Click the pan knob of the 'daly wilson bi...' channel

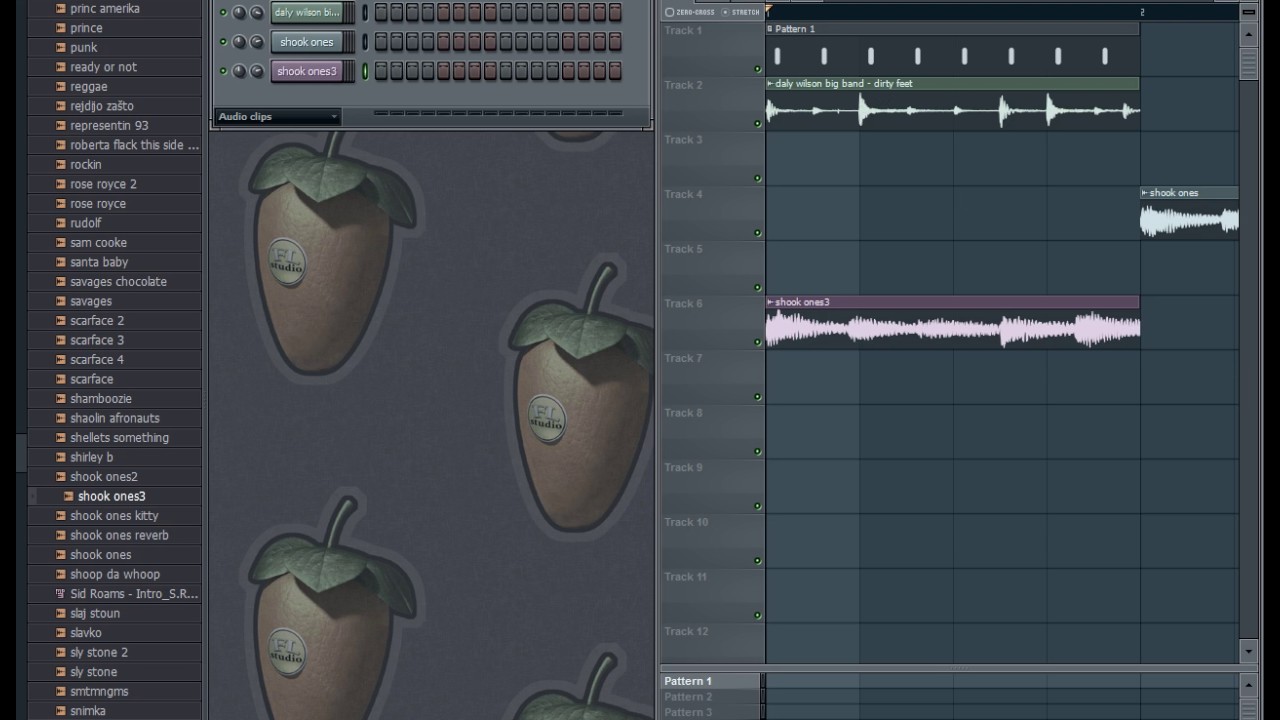tap(239, 13)
